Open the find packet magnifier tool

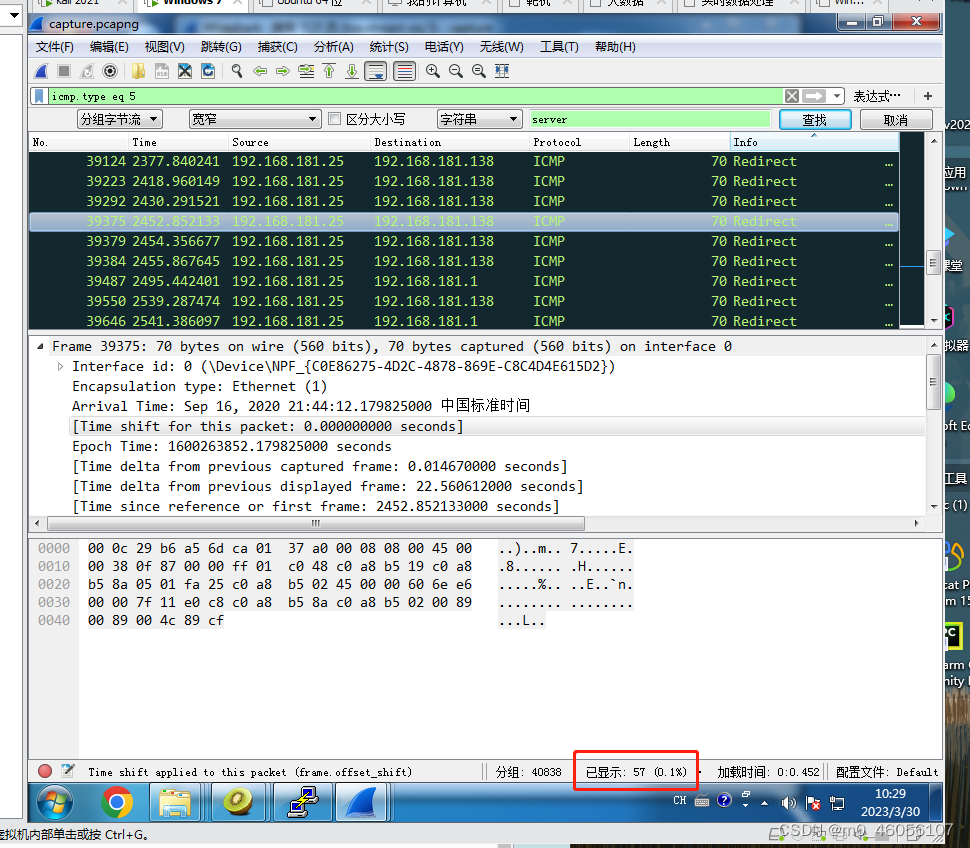point(235,71)
